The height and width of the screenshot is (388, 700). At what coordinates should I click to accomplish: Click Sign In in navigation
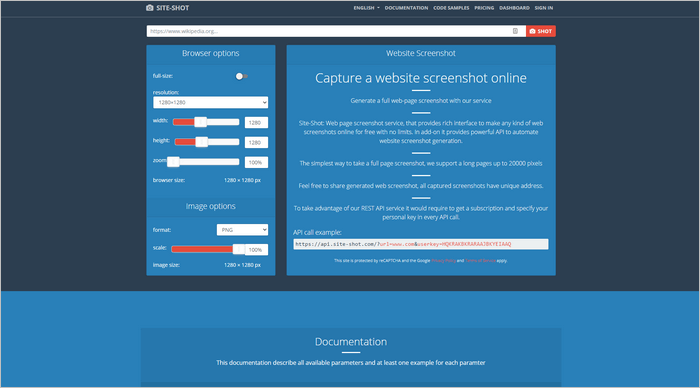(x=544, y=8)
